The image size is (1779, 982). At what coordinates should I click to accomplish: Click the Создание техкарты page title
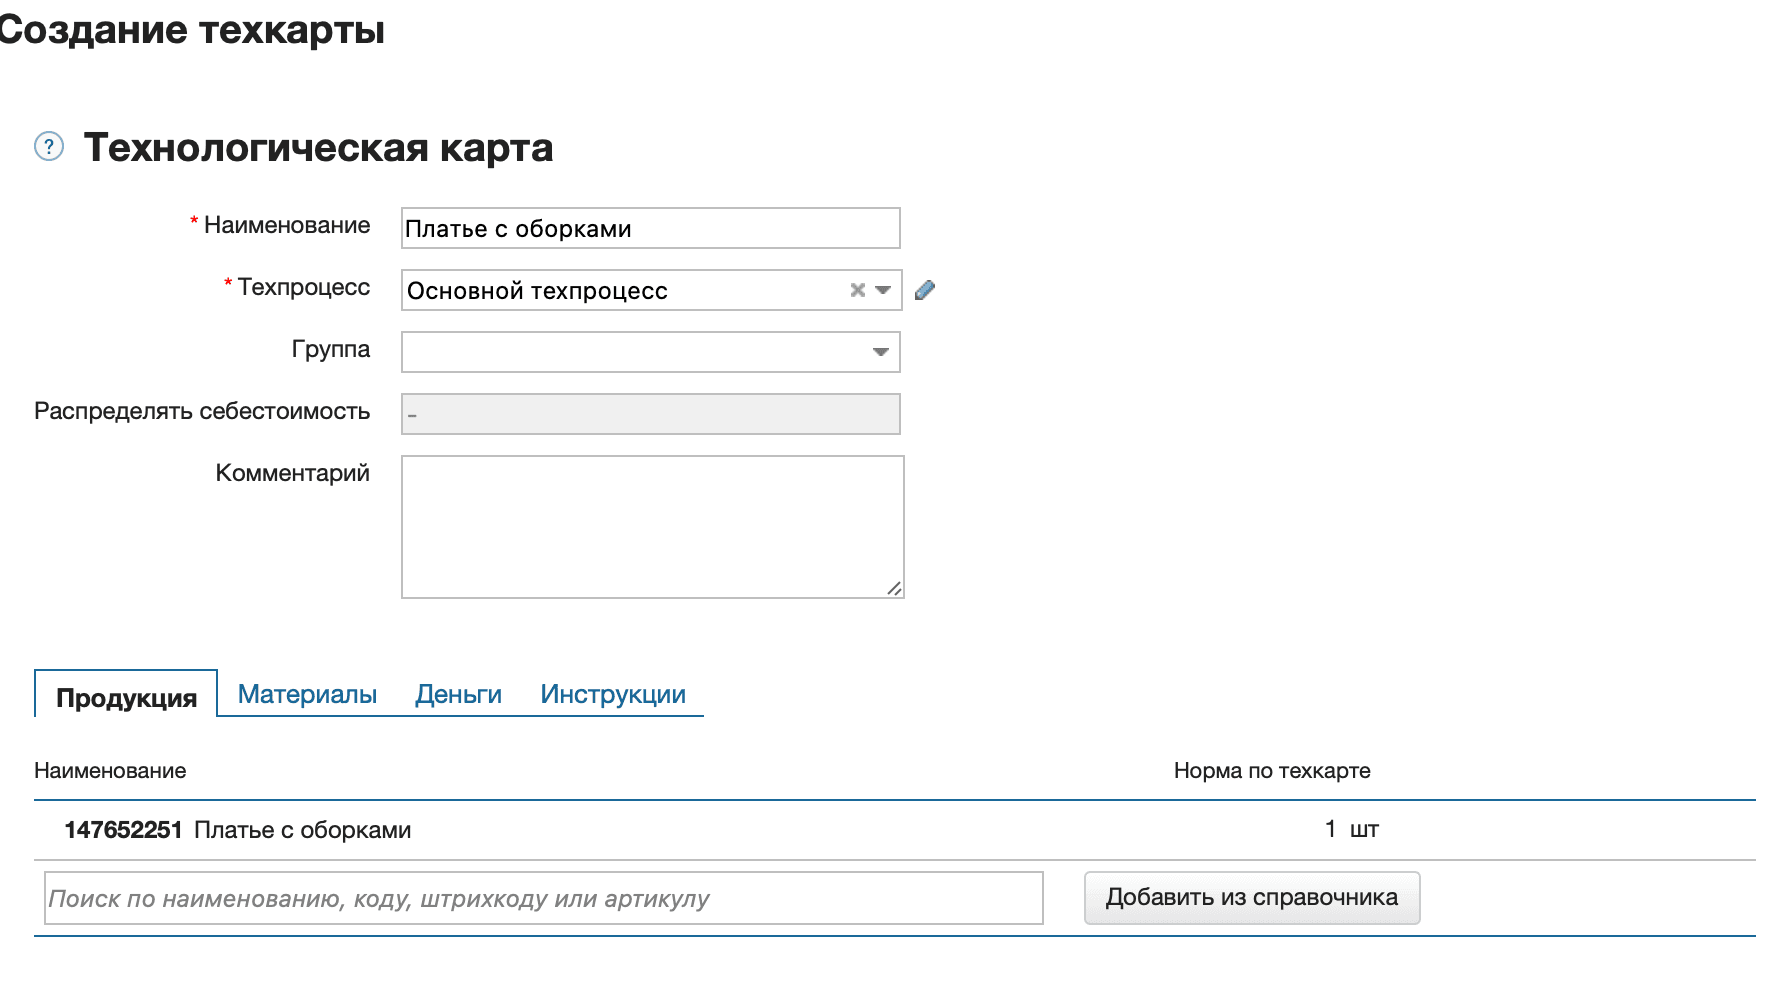point(190,30)
